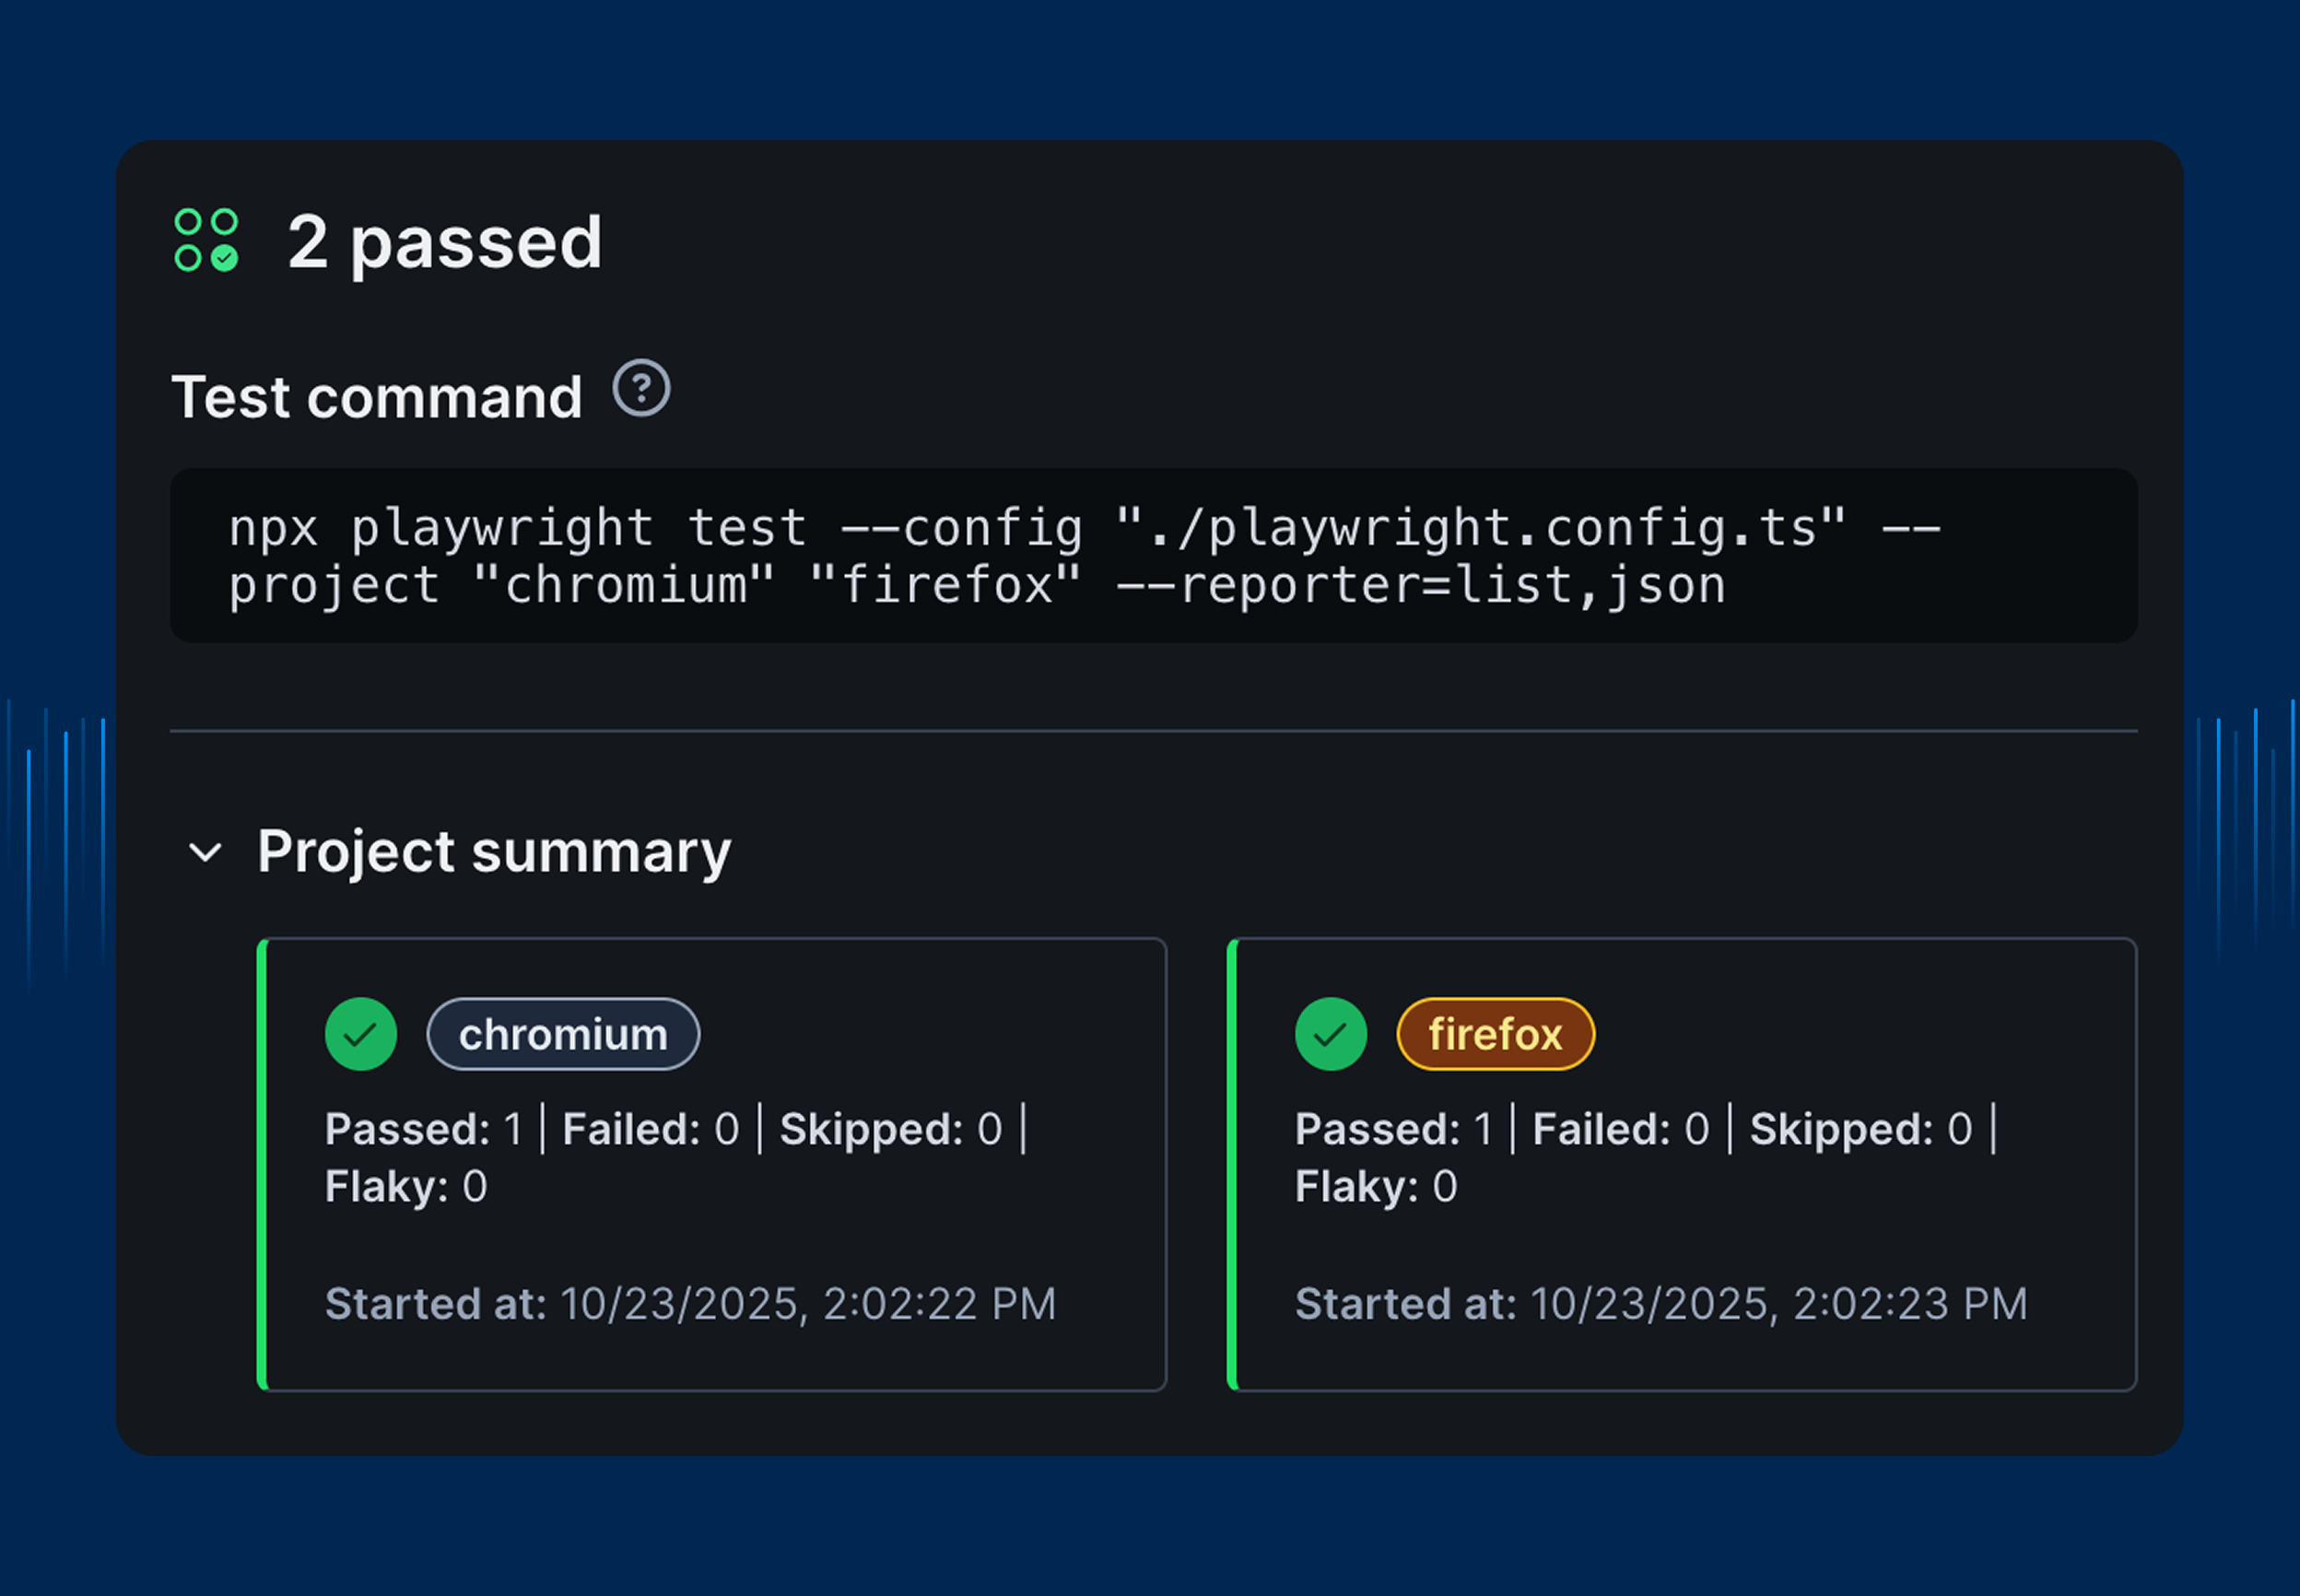Click chromium Failed: 0 count
This screenshot has height=1596, width=2300.
(x=650, y=1130)
